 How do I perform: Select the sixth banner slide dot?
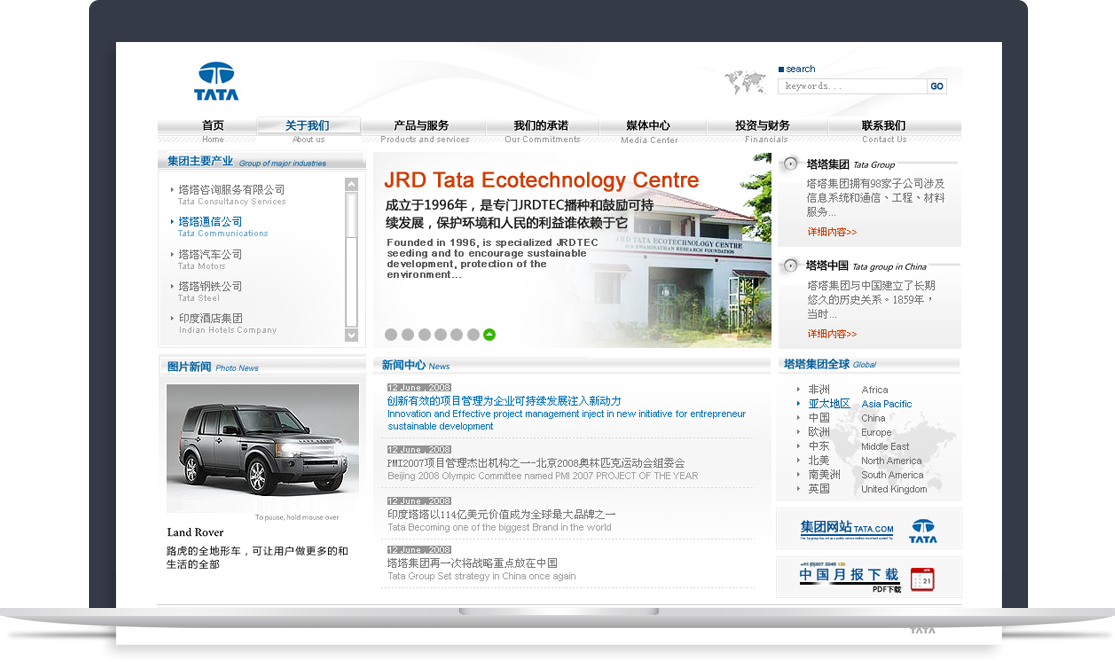(473, 334)
